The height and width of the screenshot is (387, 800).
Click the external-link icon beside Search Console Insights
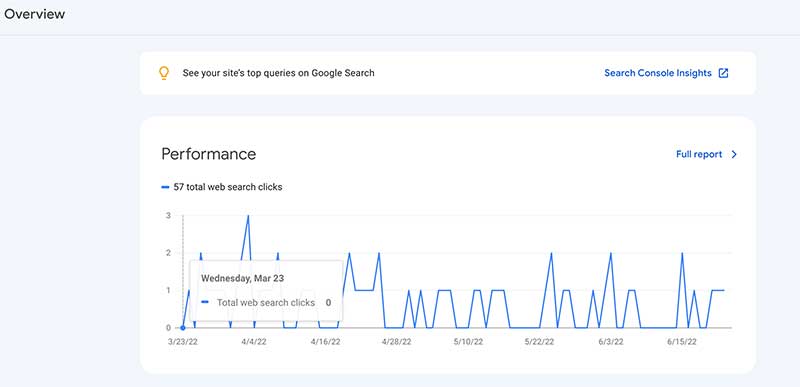click(723, 73)
